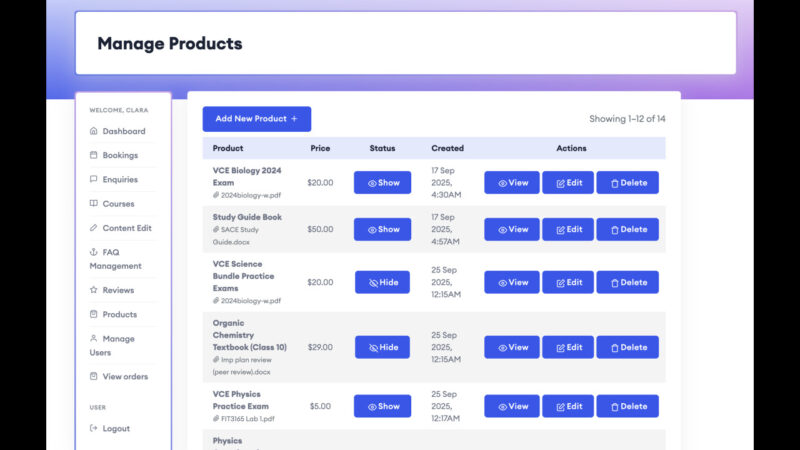Viewport: 800px width, 450px height.
Task: Delete VCE Science Bundle Practice Exams
Action: (x=628, y=282)
